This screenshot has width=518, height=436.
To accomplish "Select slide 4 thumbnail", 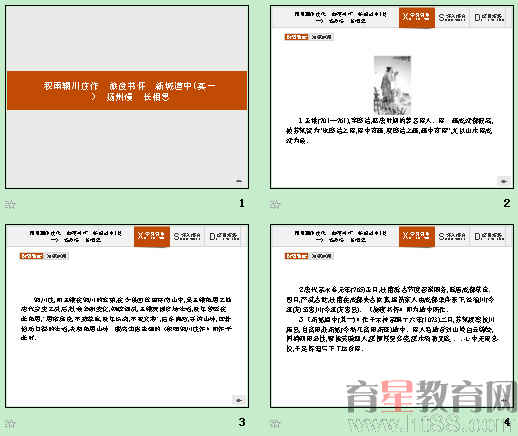I will click(x=392, y=316).
